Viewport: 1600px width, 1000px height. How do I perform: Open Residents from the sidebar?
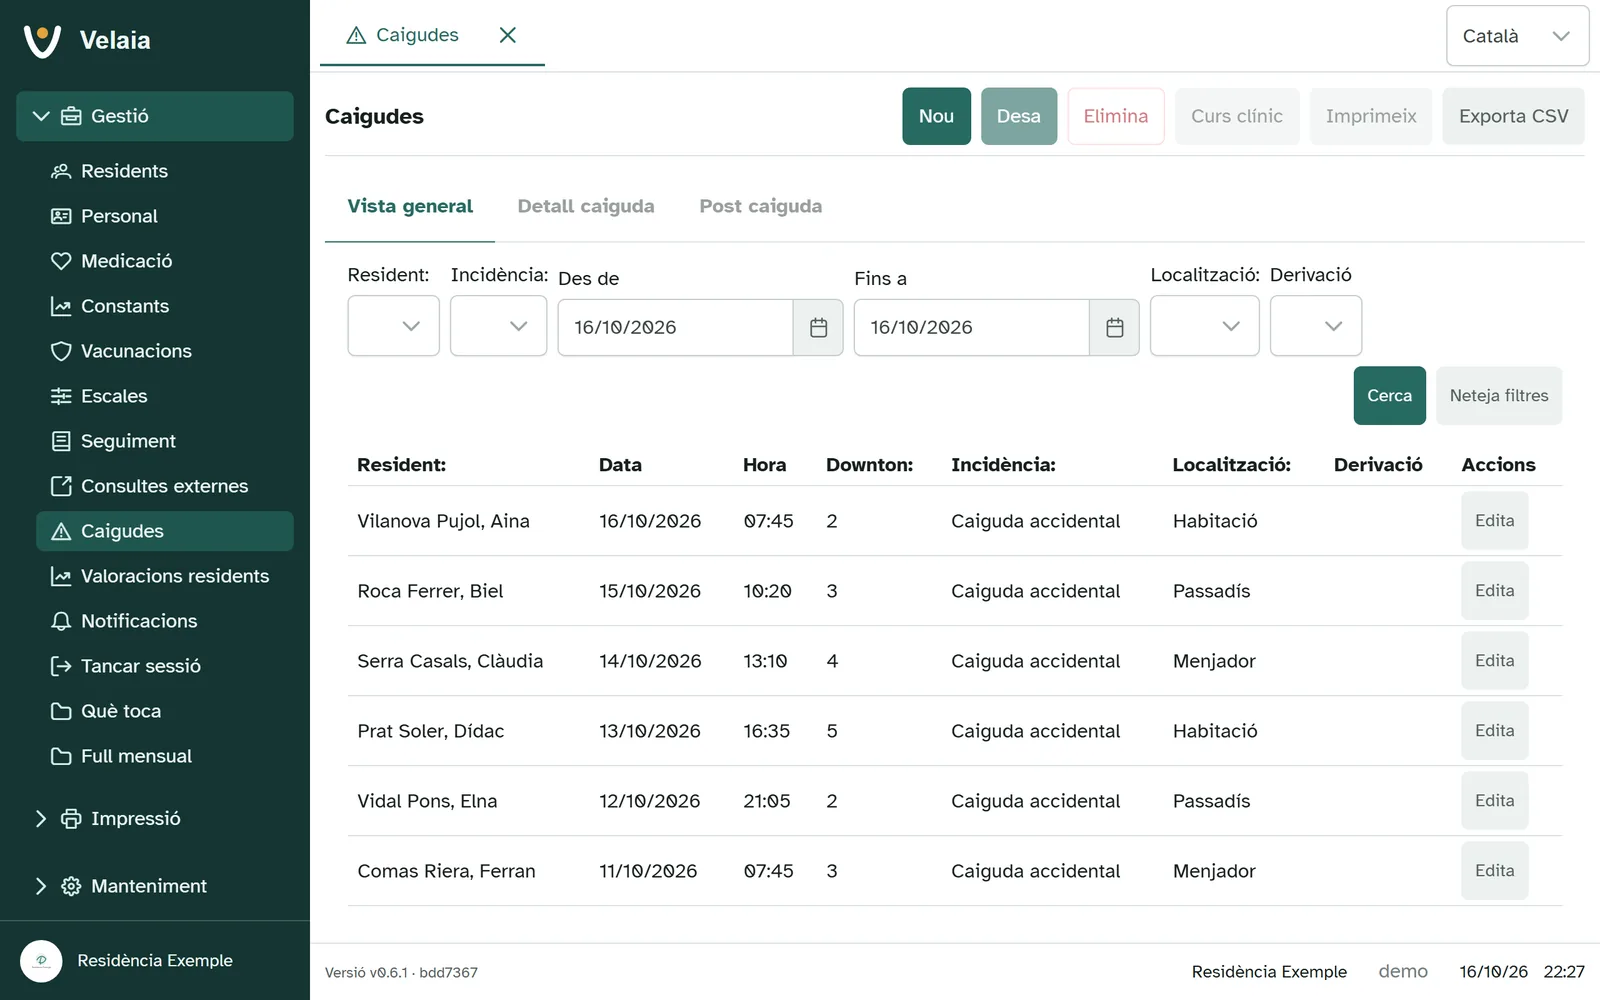point(165,171)
